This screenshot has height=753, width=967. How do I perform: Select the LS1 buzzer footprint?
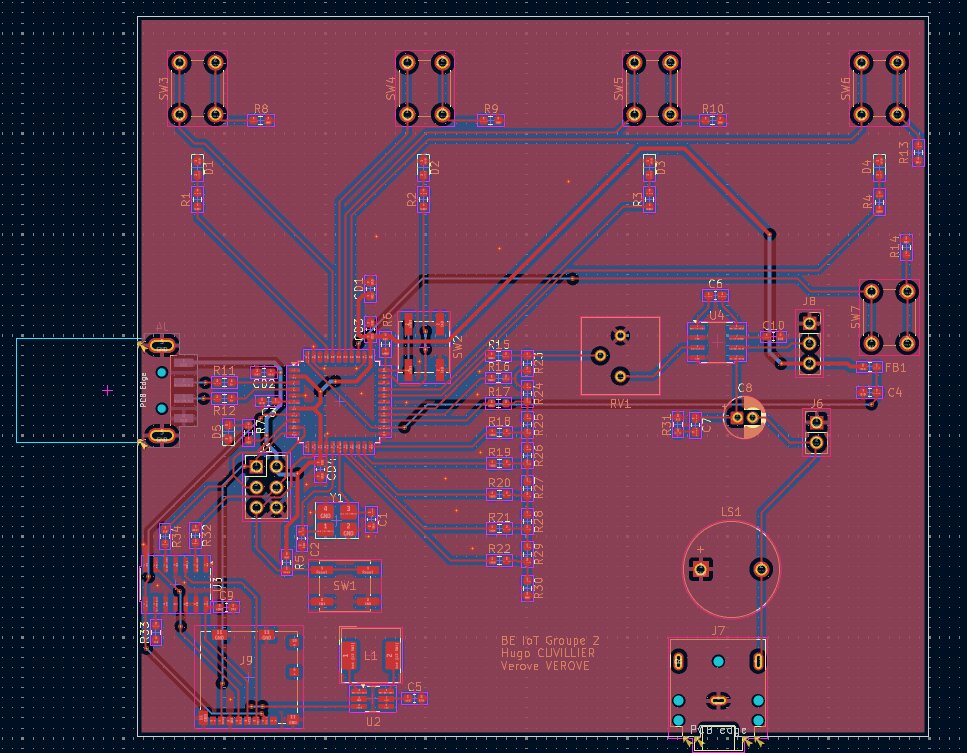[731, 570]
